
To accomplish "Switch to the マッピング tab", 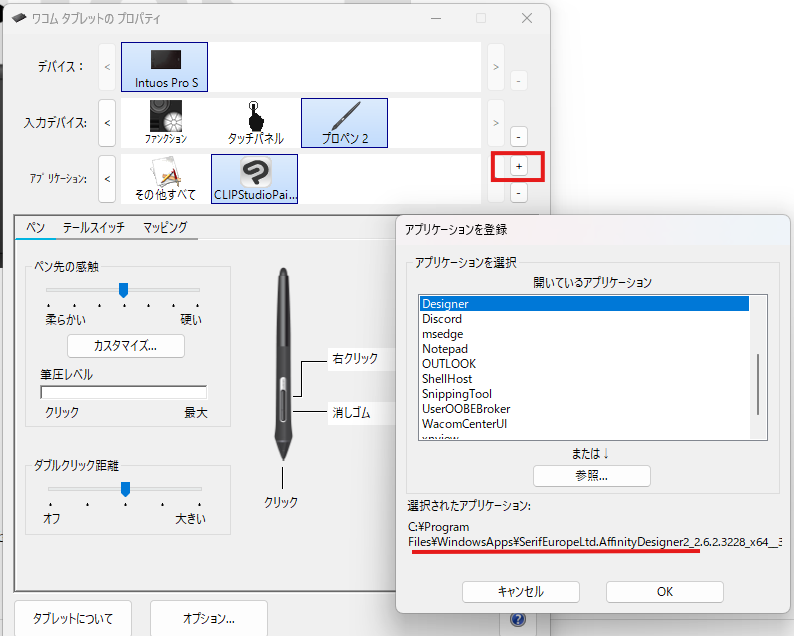I will coord(165,228).
